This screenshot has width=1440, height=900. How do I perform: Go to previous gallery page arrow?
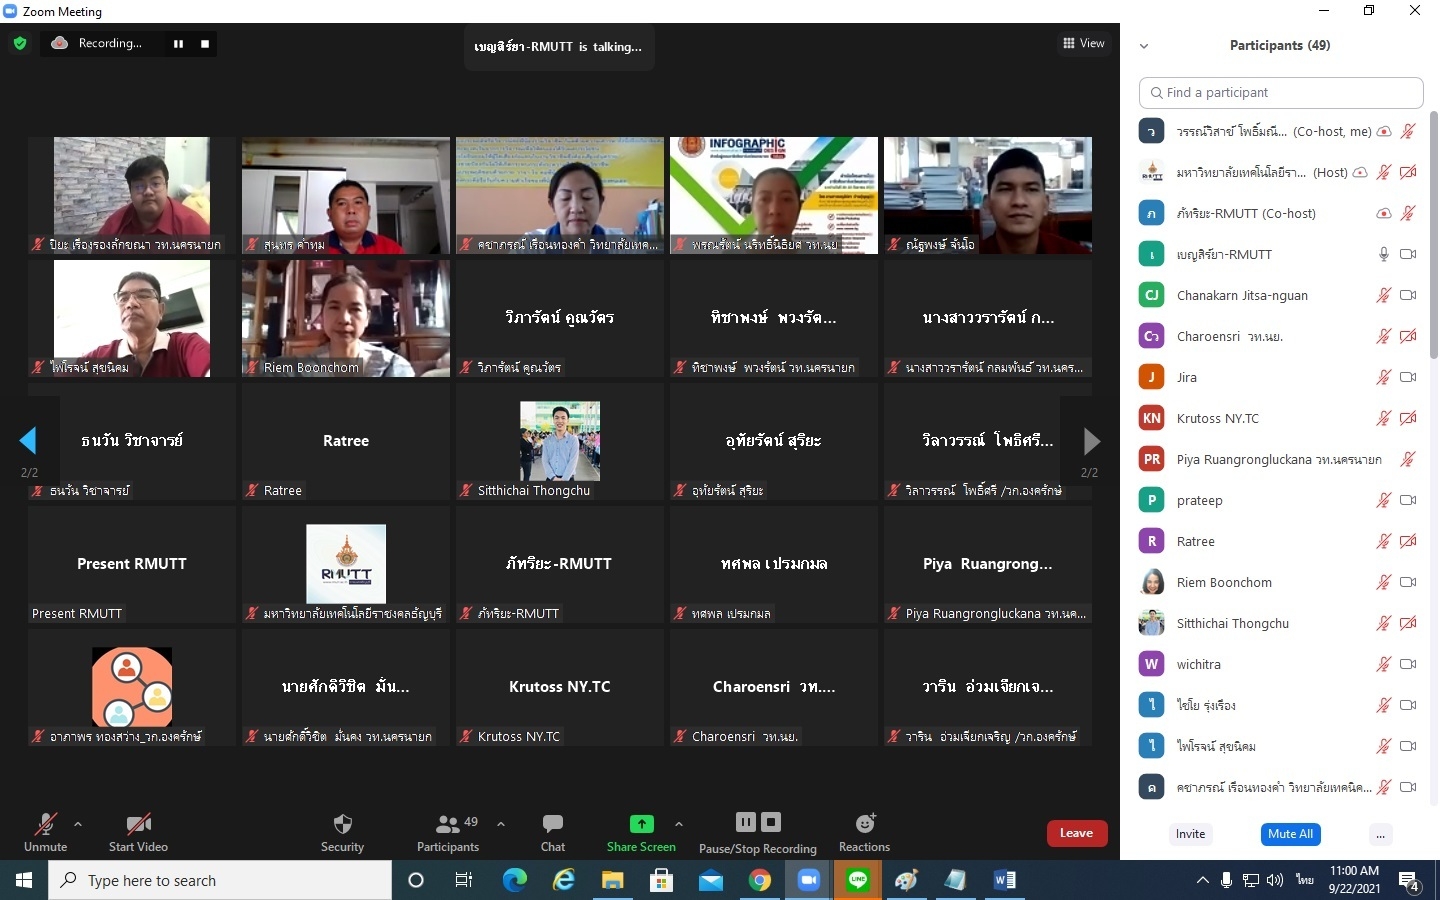pos(28,440)
